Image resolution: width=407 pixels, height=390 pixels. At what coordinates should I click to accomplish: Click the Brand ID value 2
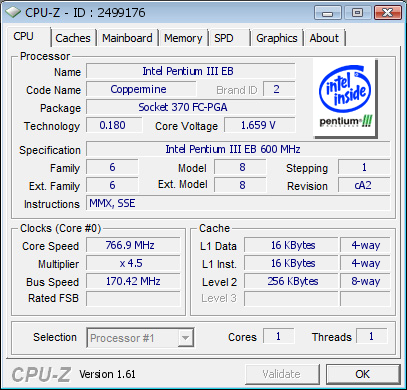[x=279, y=89]
